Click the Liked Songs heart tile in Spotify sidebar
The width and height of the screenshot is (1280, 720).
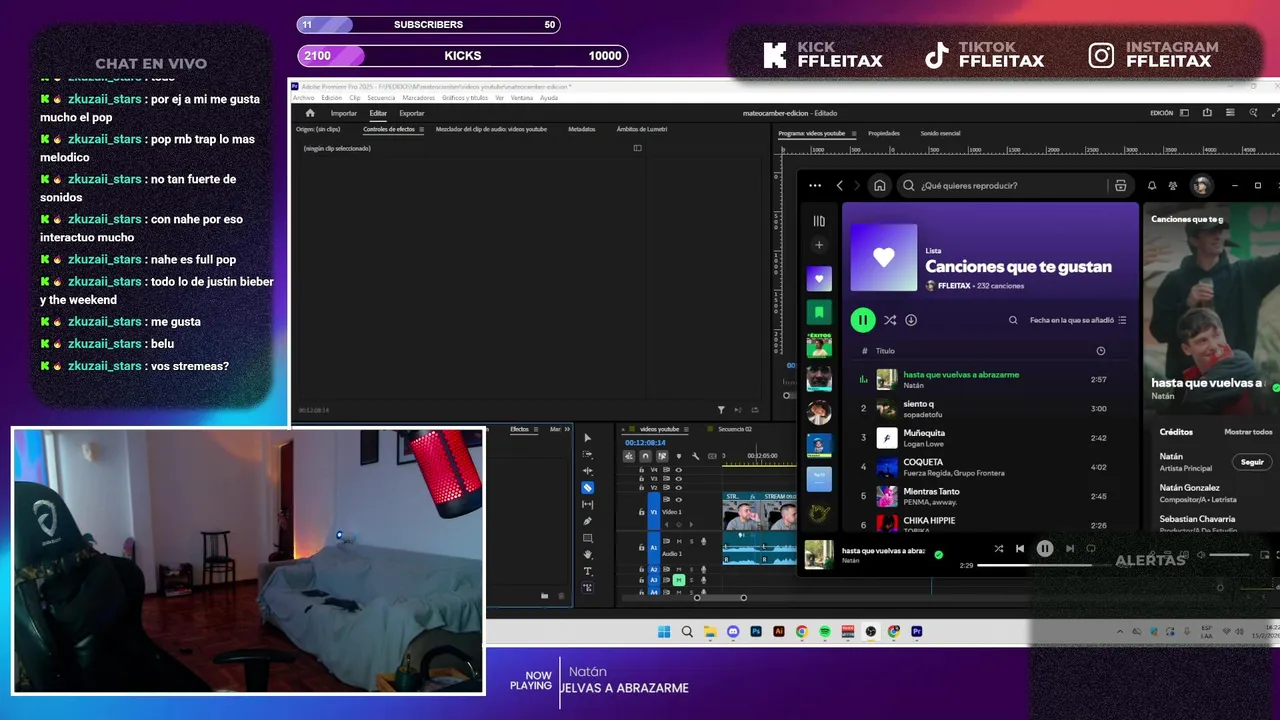(x=819, y=279)
